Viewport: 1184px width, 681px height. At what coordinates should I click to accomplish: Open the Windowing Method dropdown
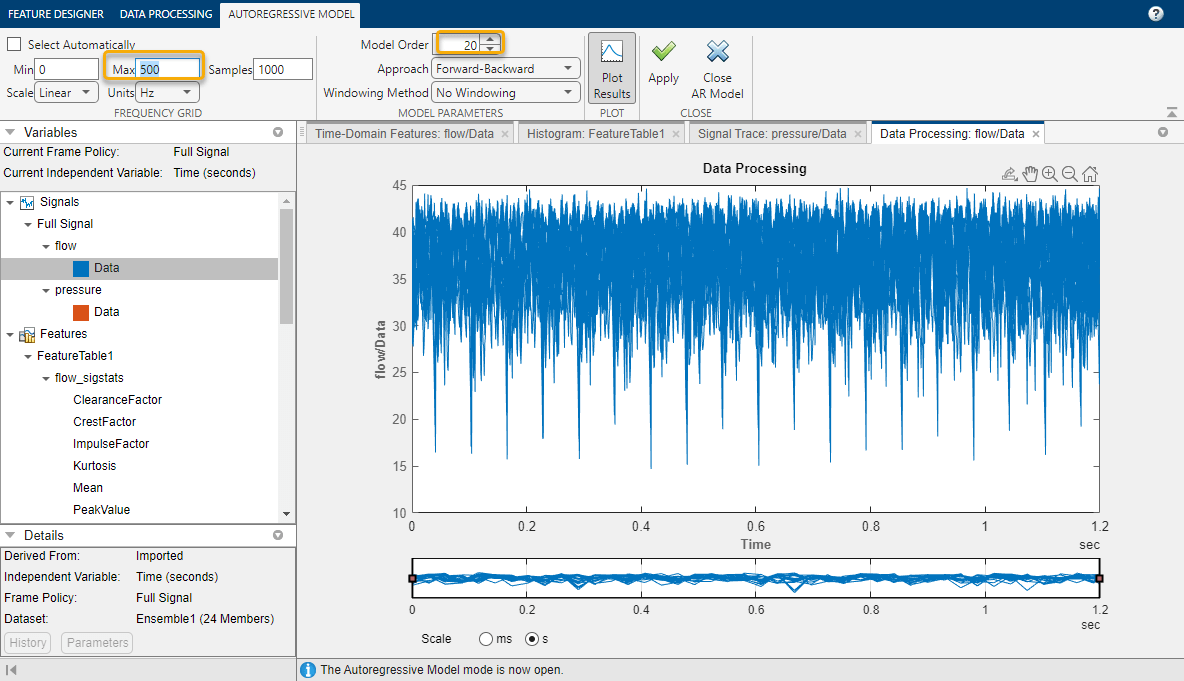506,93
